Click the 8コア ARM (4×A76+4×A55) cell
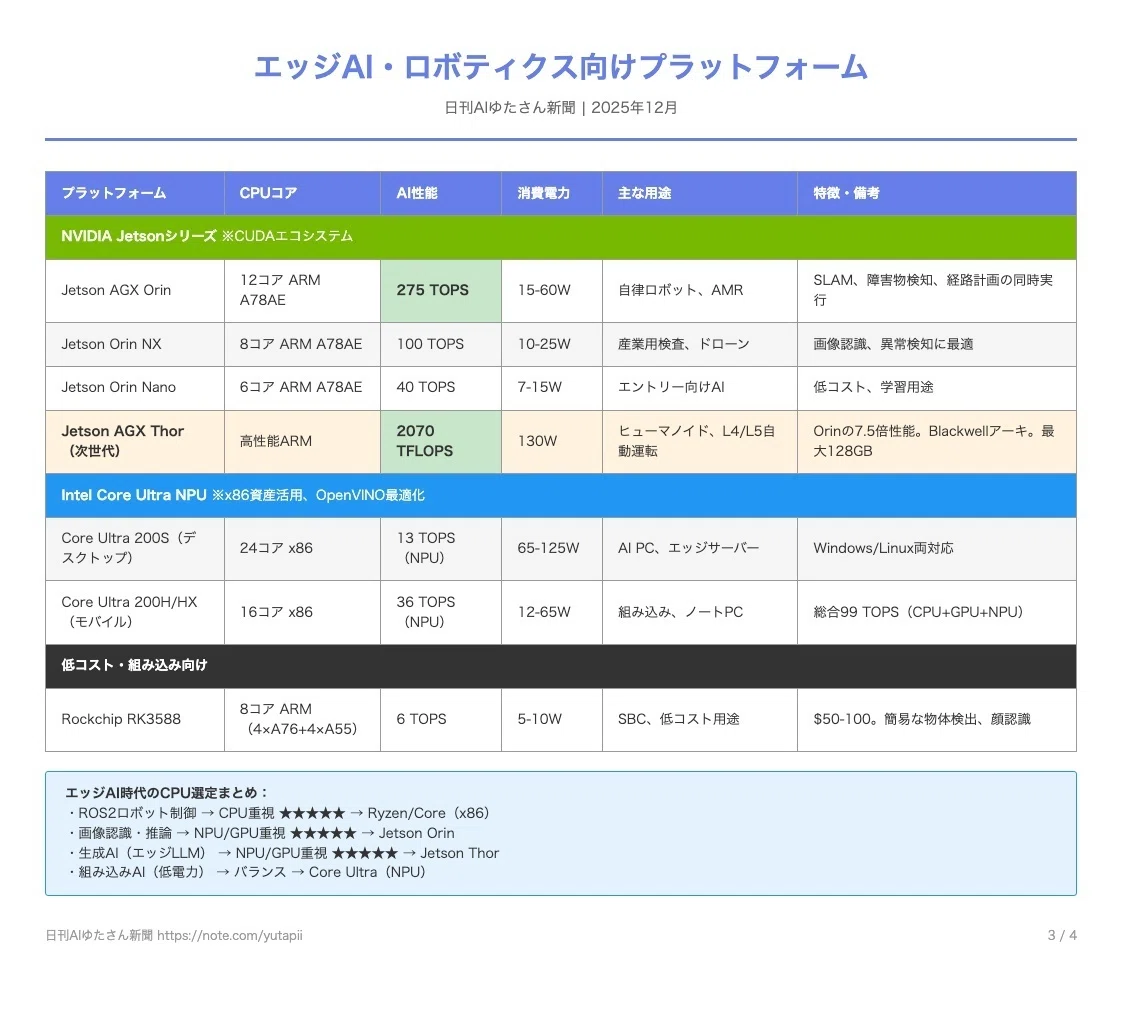The image size is (1123, 1020). click(x=302, y=720)
